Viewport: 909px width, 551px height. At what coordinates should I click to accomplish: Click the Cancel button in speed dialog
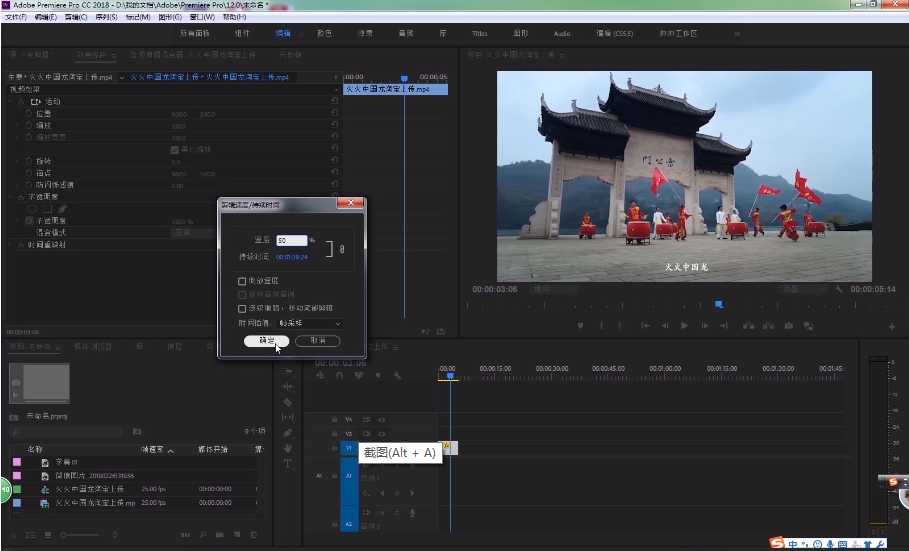click(317, 341)
